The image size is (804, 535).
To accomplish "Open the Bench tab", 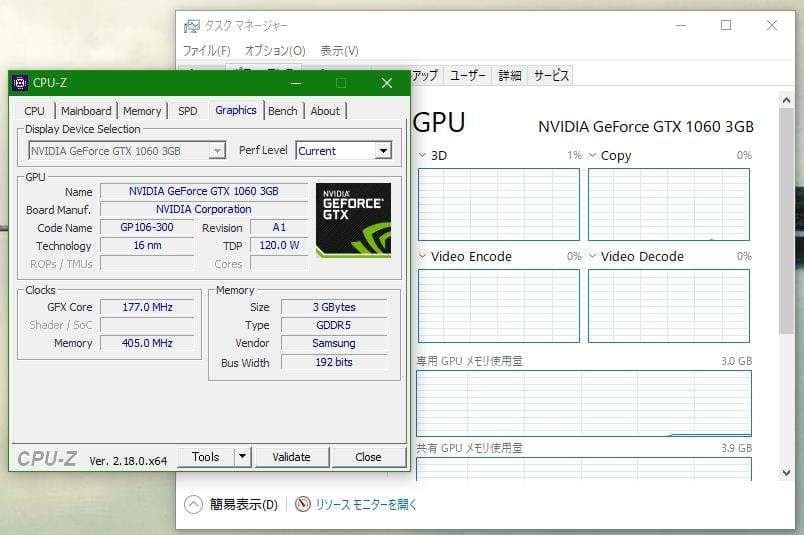I will 283,111.
